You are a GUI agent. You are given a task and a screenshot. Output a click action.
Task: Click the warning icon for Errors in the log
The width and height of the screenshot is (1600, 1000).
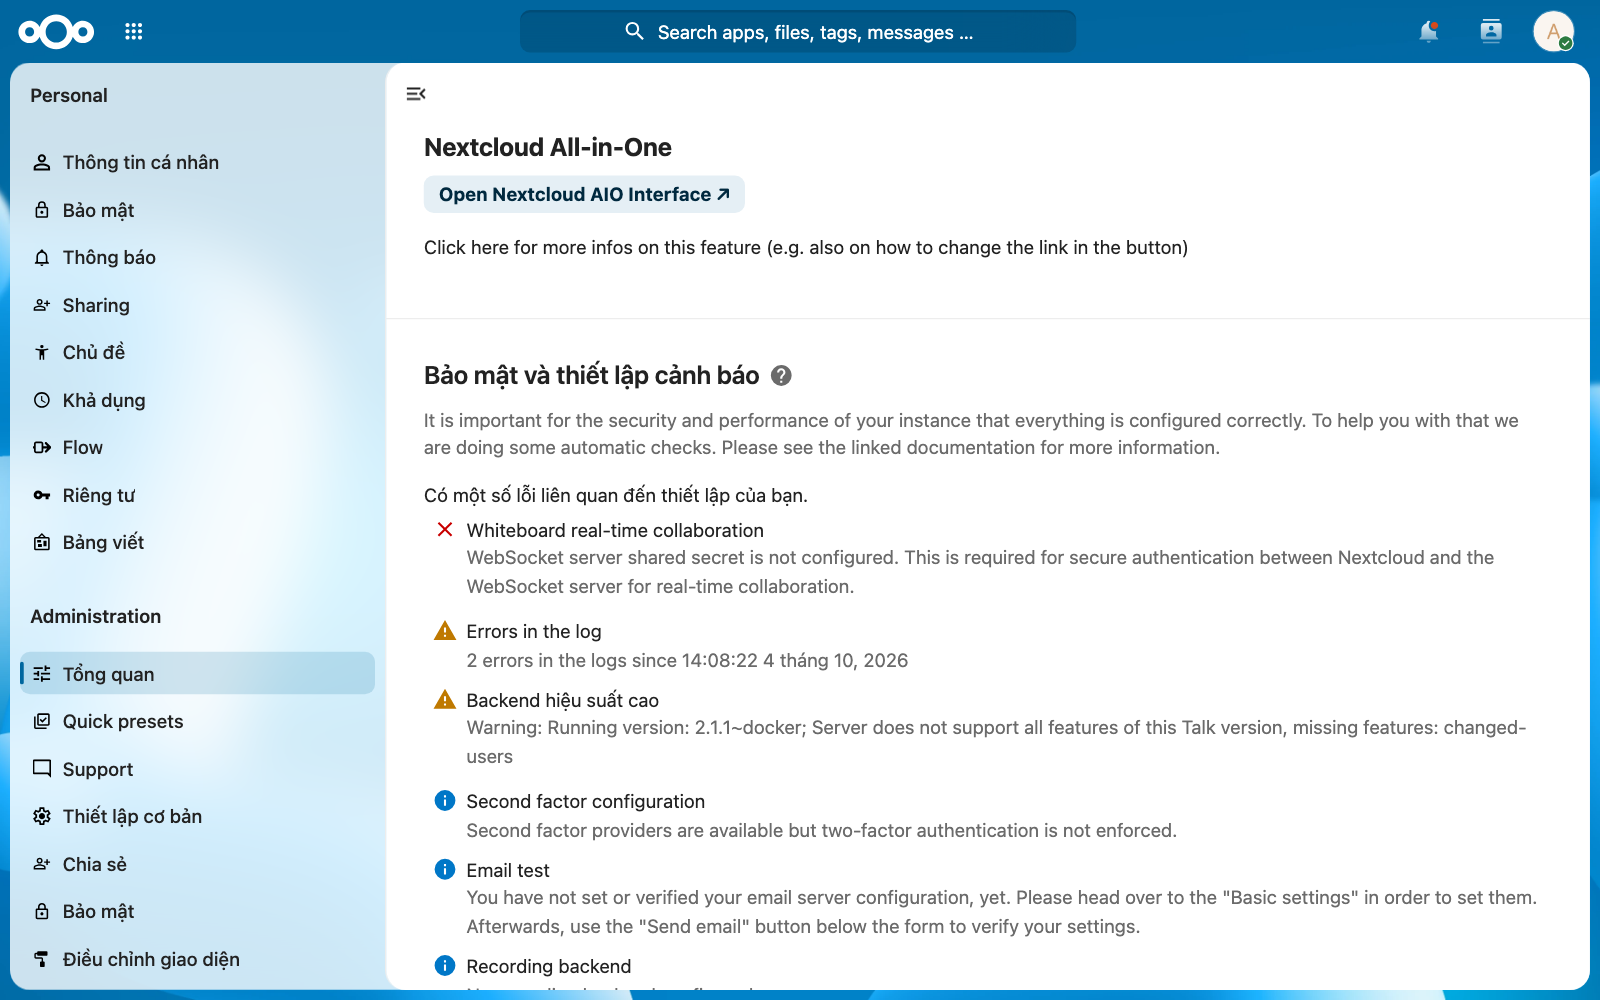point(445,631)
